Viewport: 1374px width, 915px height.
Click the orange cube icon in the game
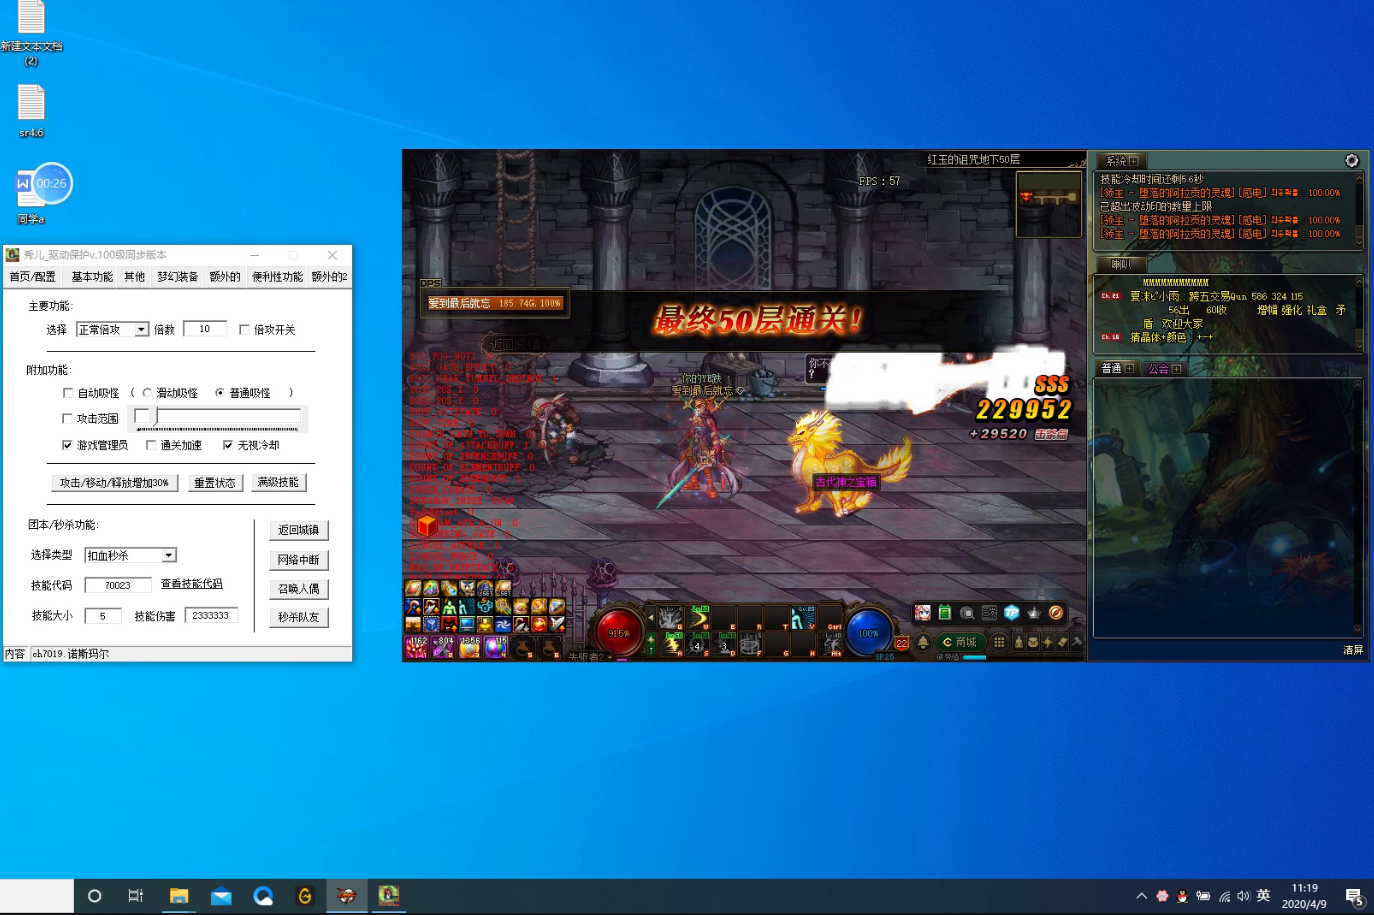point(427,525)
